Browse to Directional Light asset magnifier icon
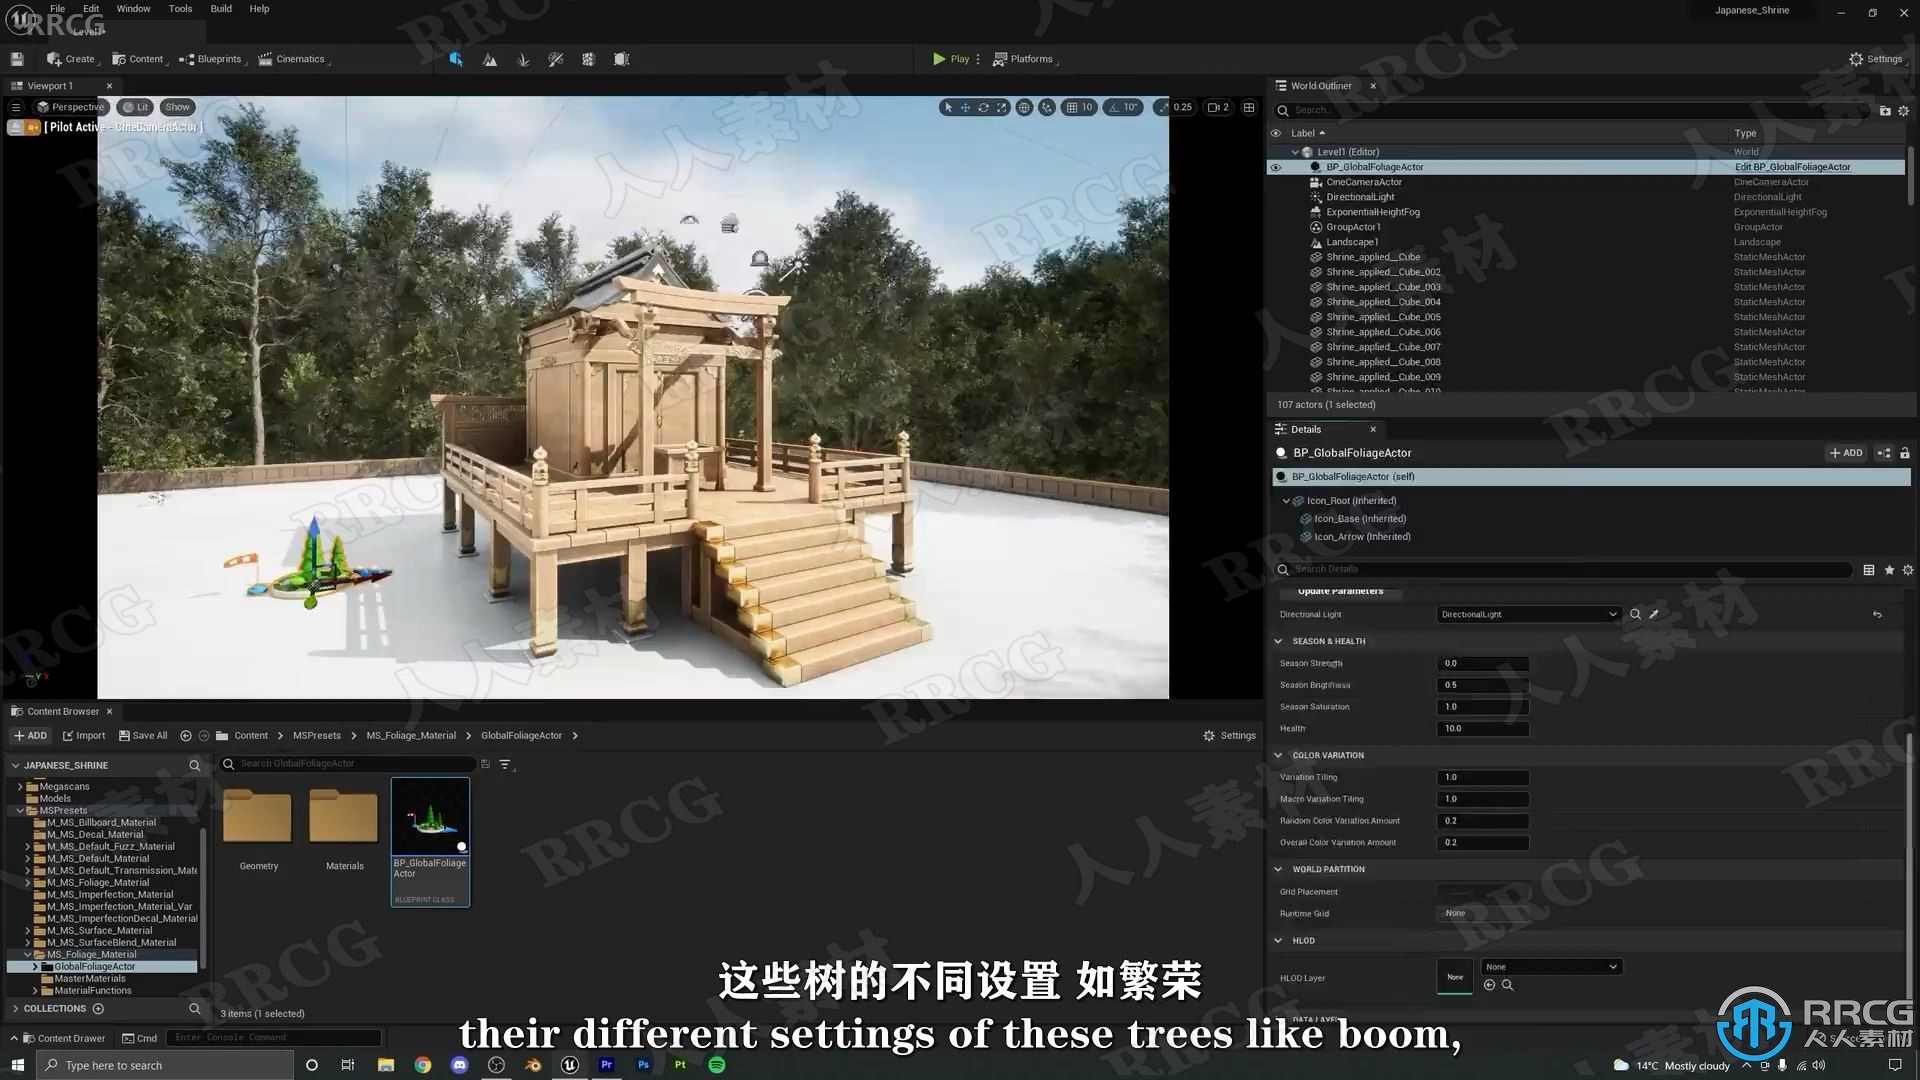This screenshot has width=1920, height=1080. click(x=1636, y=614)
